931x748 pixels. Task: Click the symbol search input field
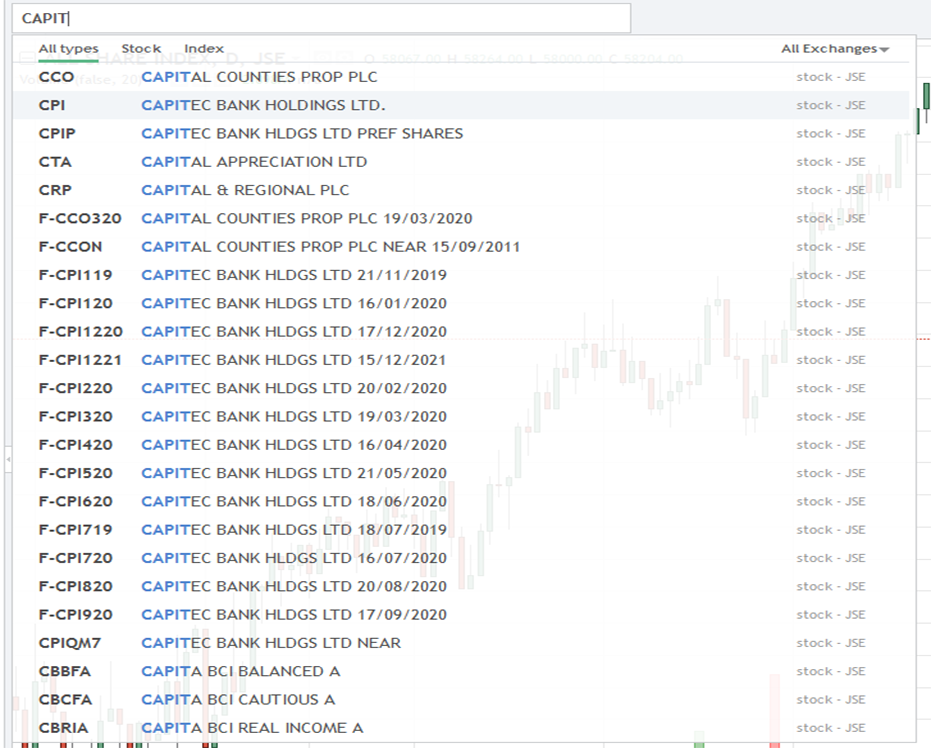click(x=321, y=18)
